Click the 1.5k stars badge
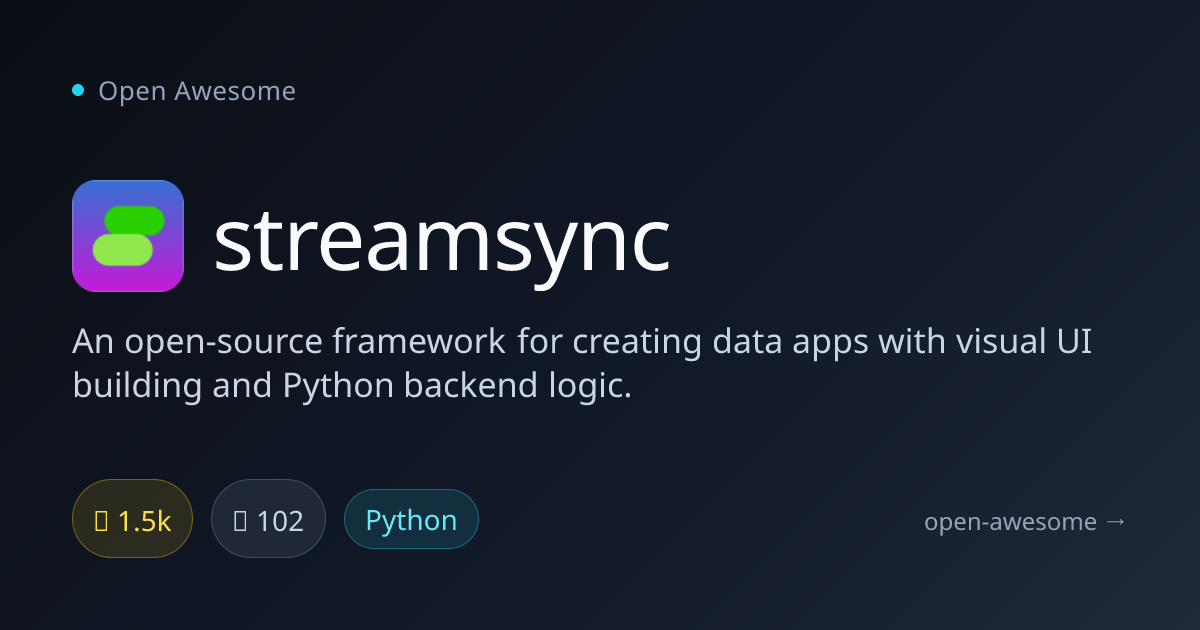This screenshot has height=630, width=1200. 132,519
